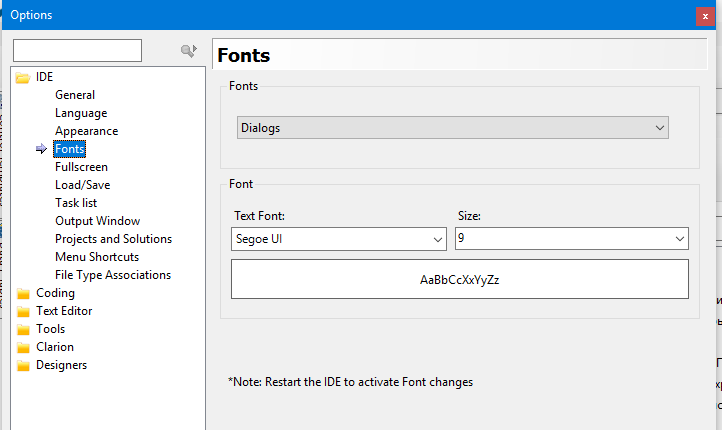Click the Designers folder icon
The image size is (722, 430).
click(22, 365)
